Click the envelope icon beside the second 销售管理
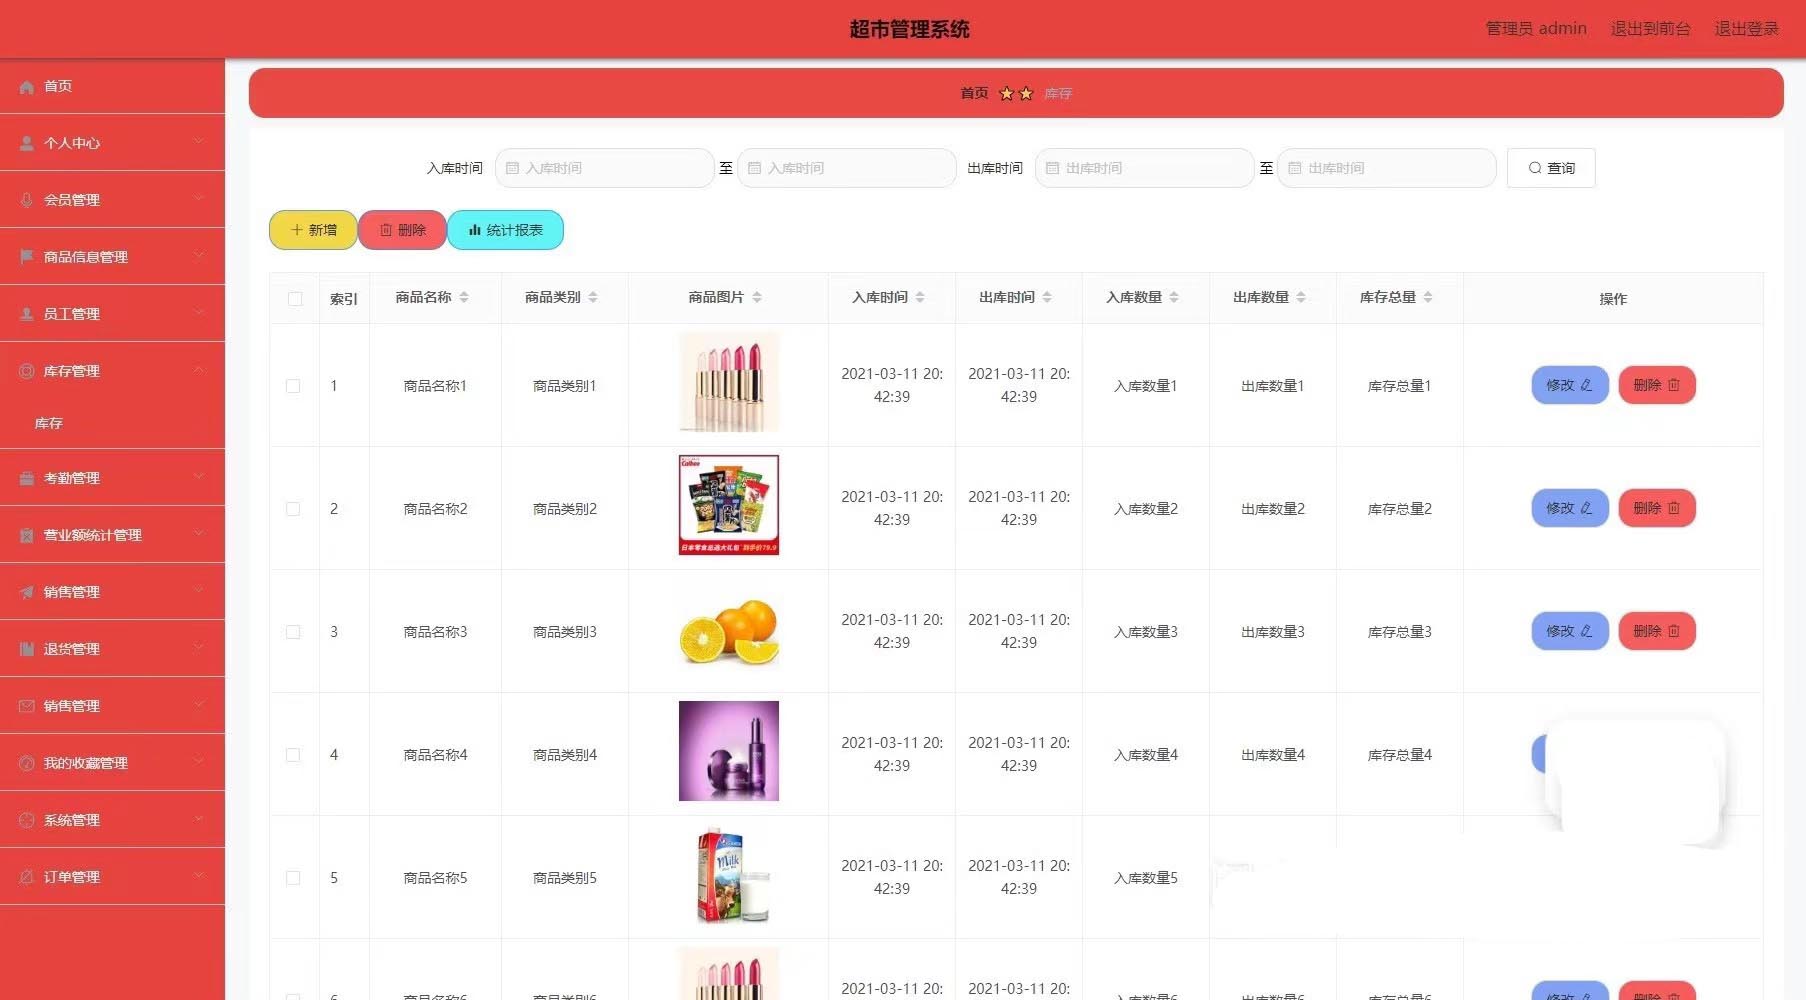The height and width of the screenshot is (1000, 1806). (x=27, y=706)
